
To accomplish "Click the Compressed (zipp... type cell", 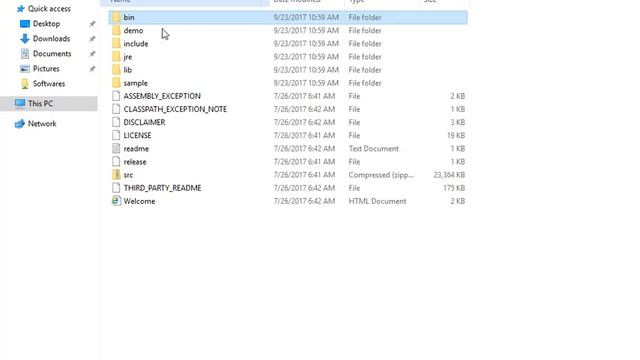I will (381, 175).
